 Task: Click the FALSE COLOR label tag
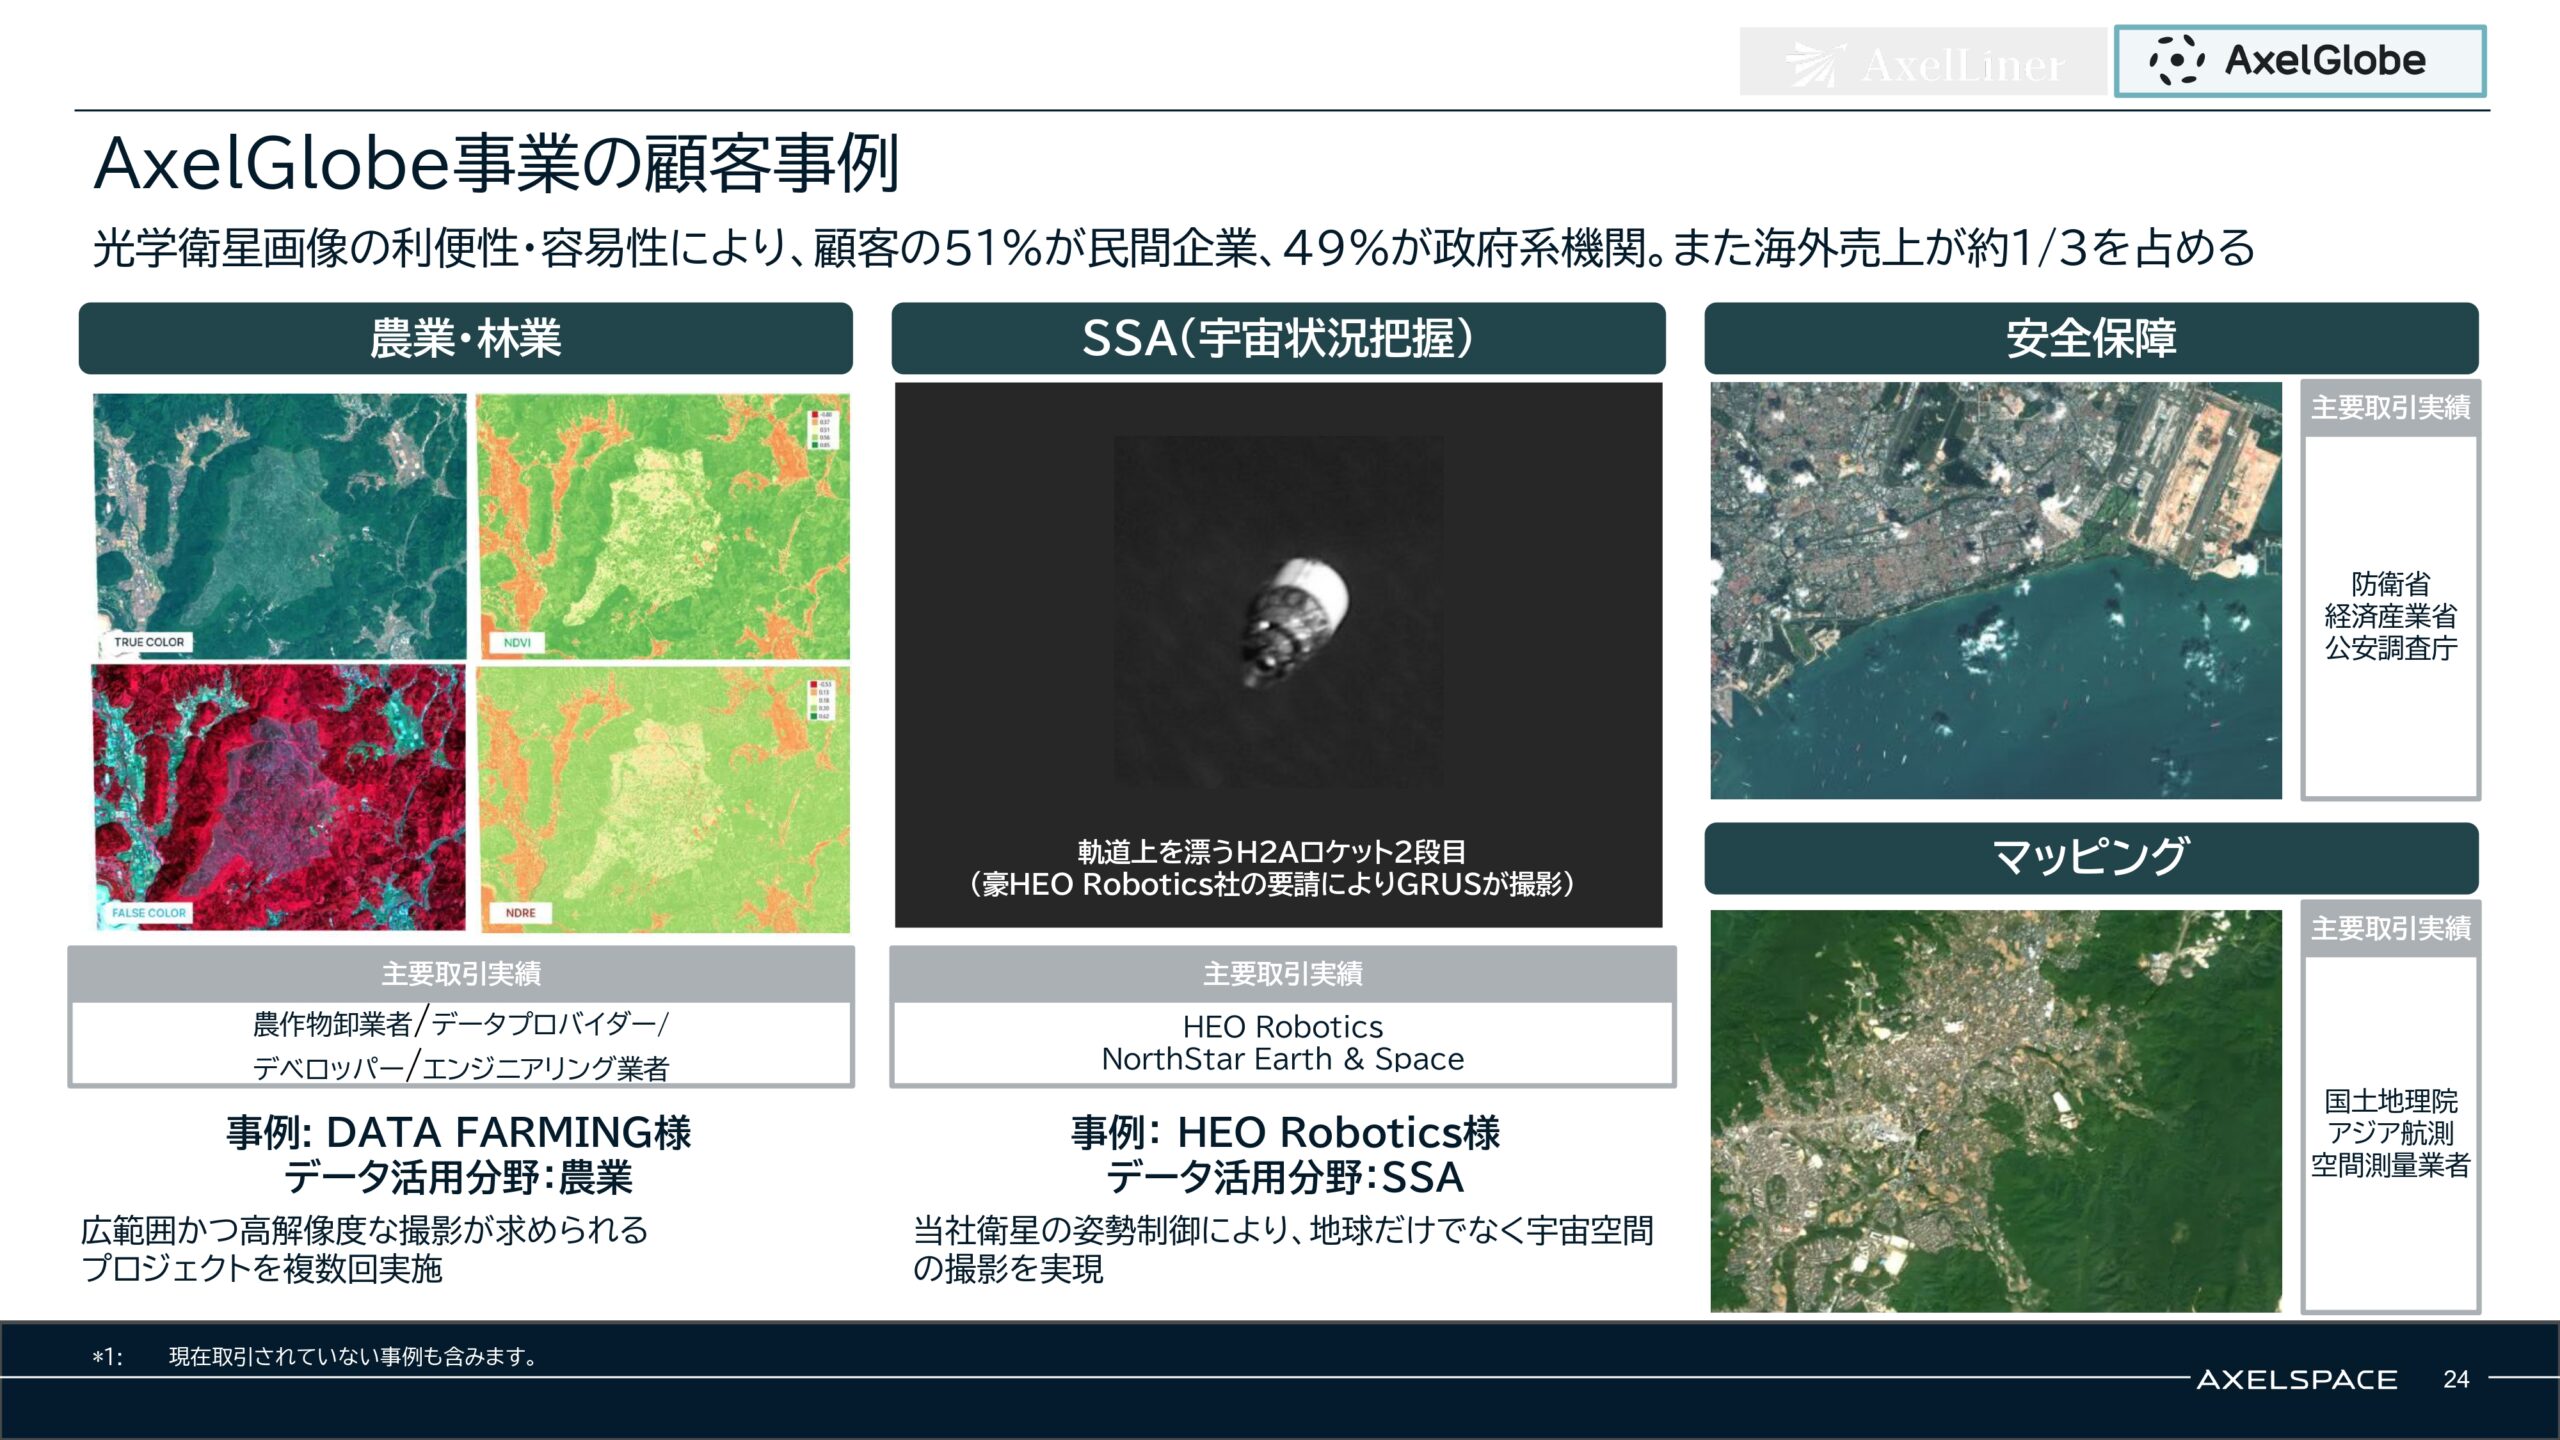[x=149, y=913]
